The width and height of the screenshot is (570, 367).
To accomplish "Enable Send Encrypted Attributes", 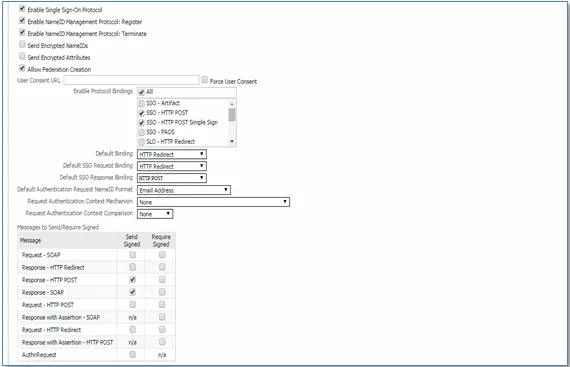I will [22, 56].
